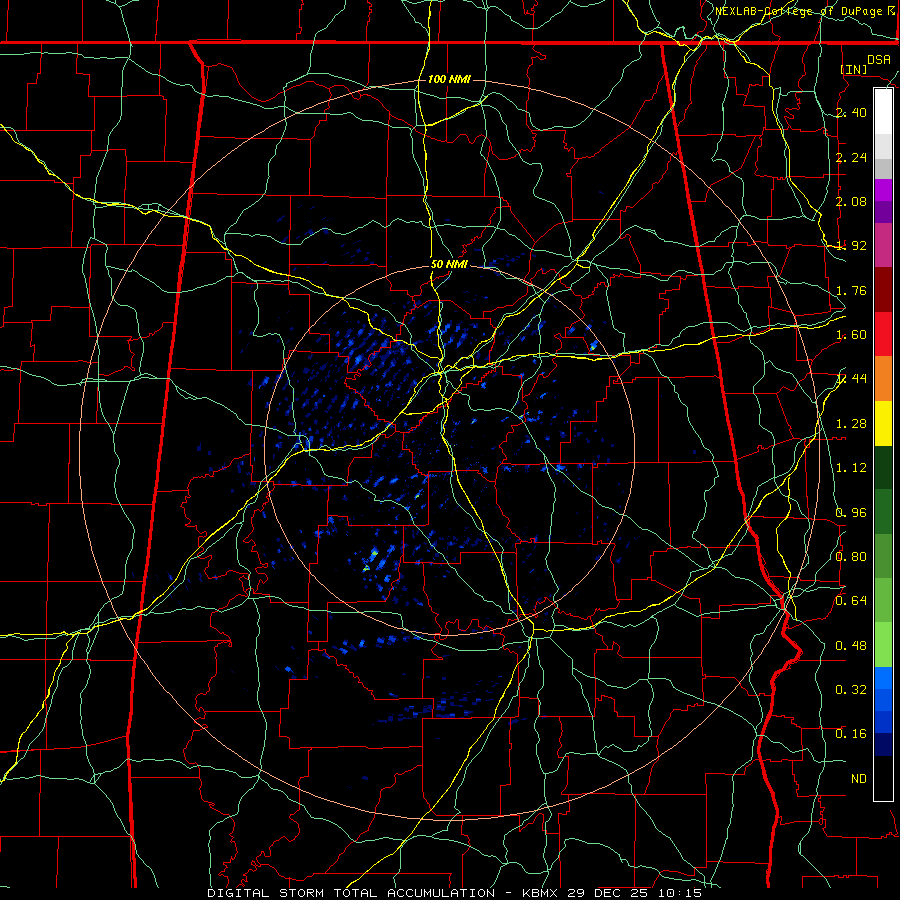Click the 1.28 scale value
The width and height of the screenshot is (900, 900).
[851, 424]
